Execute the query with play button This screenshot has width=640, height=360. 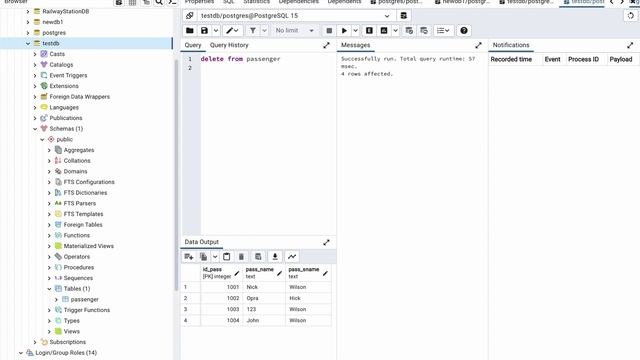pyautogui.click(x=344, y=31)
